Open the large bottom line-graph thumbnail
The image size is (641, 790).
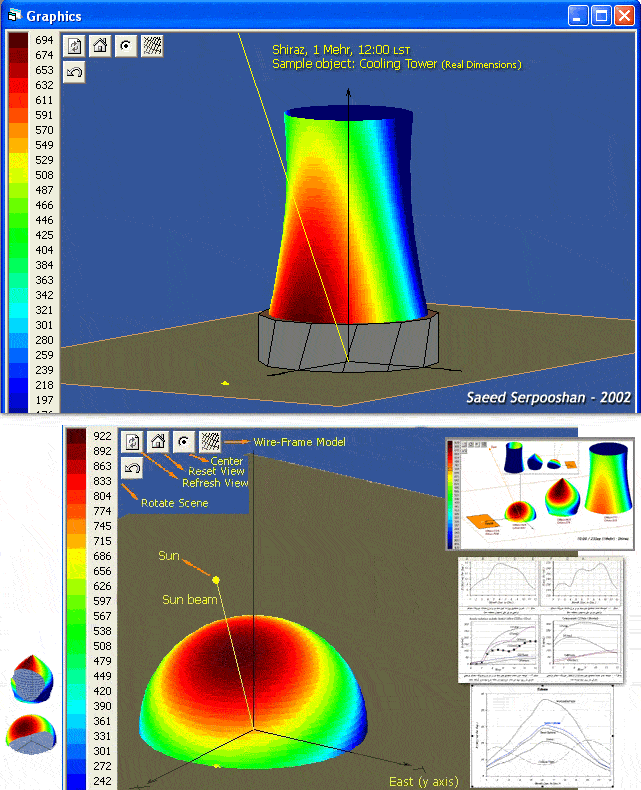point(545,737)
